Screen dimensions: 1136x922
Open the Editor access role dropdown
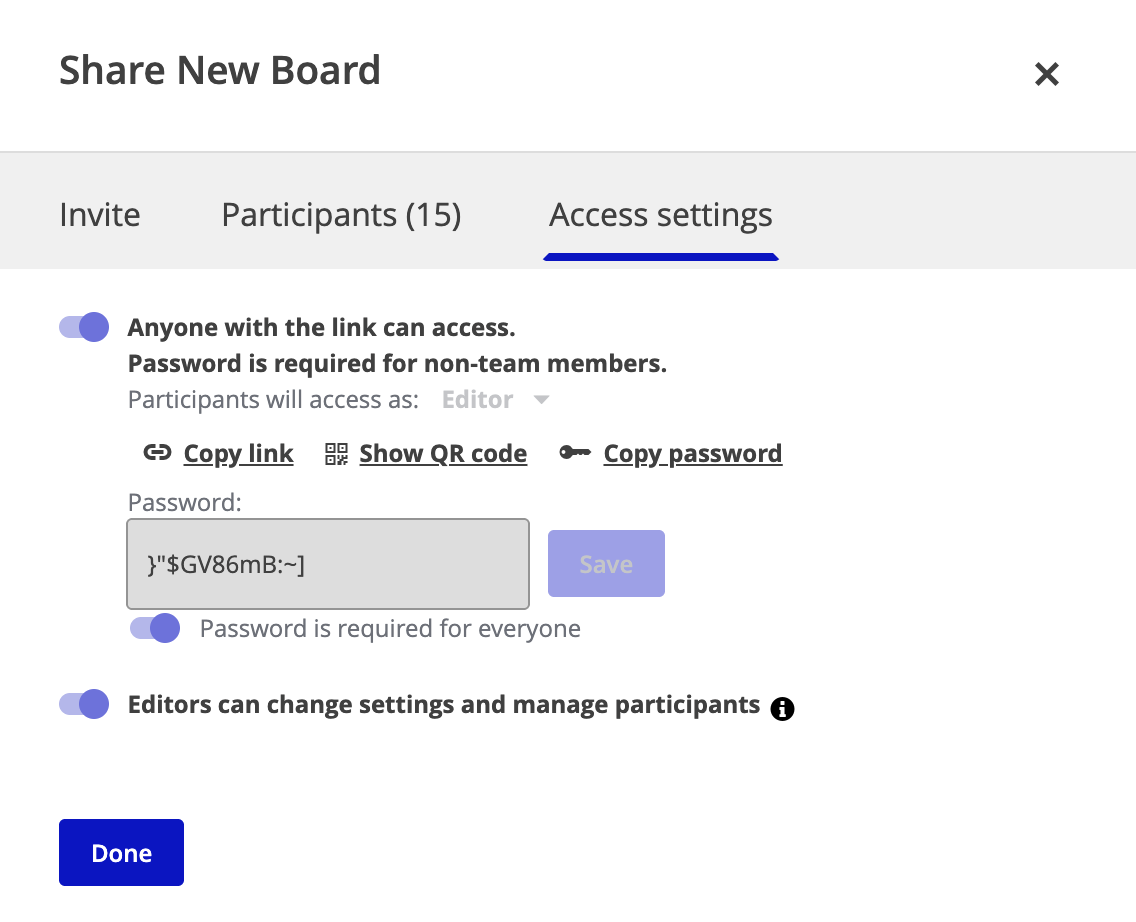478,400
